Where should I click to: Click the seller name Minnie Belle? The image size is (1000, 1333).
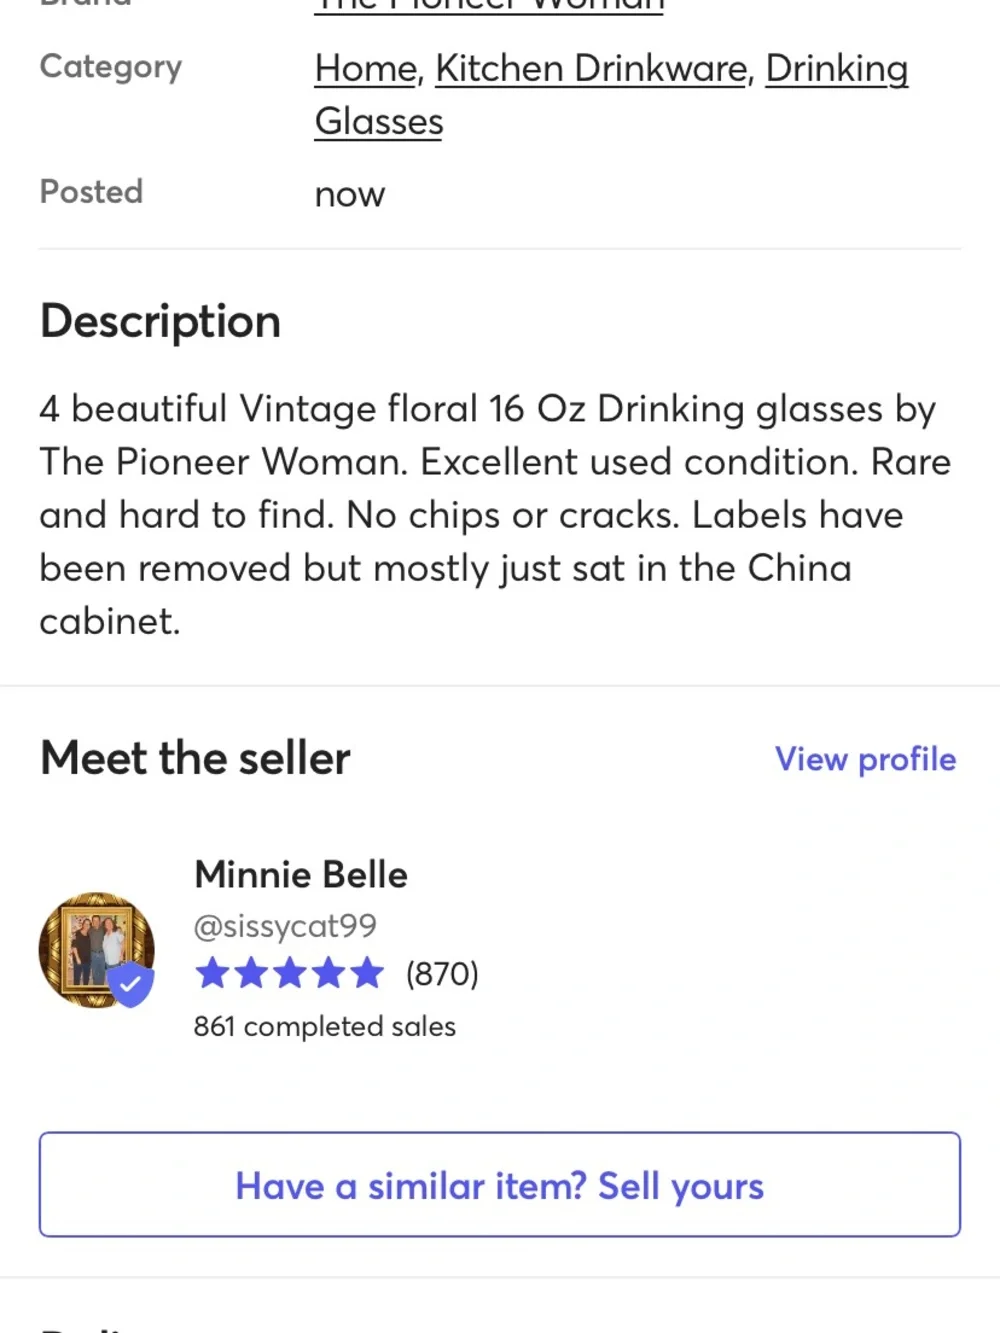301,875
